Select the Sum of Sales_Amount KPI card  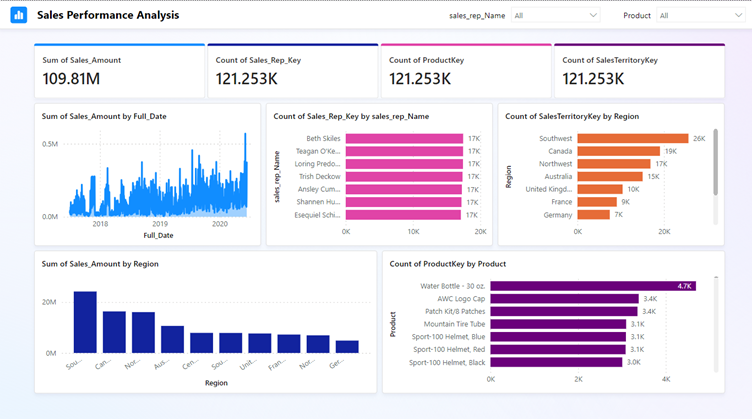coord(118,71)
